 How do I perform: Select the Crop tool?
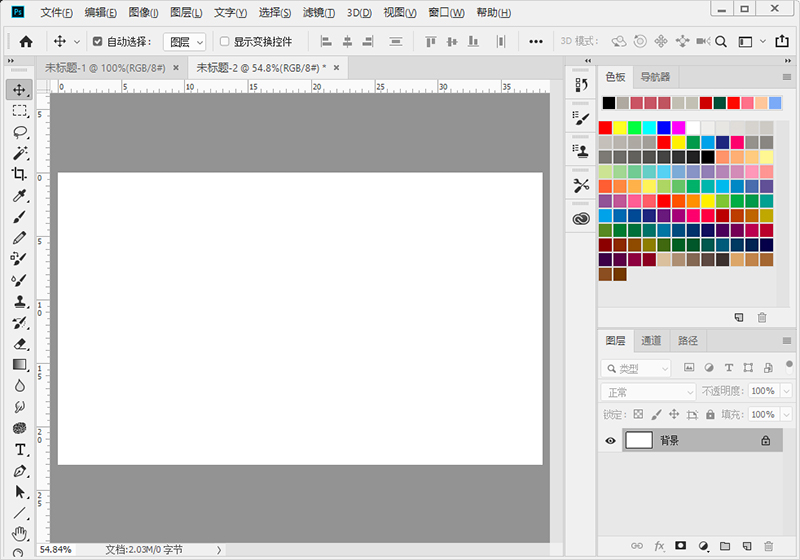click(x=20, y=174)
